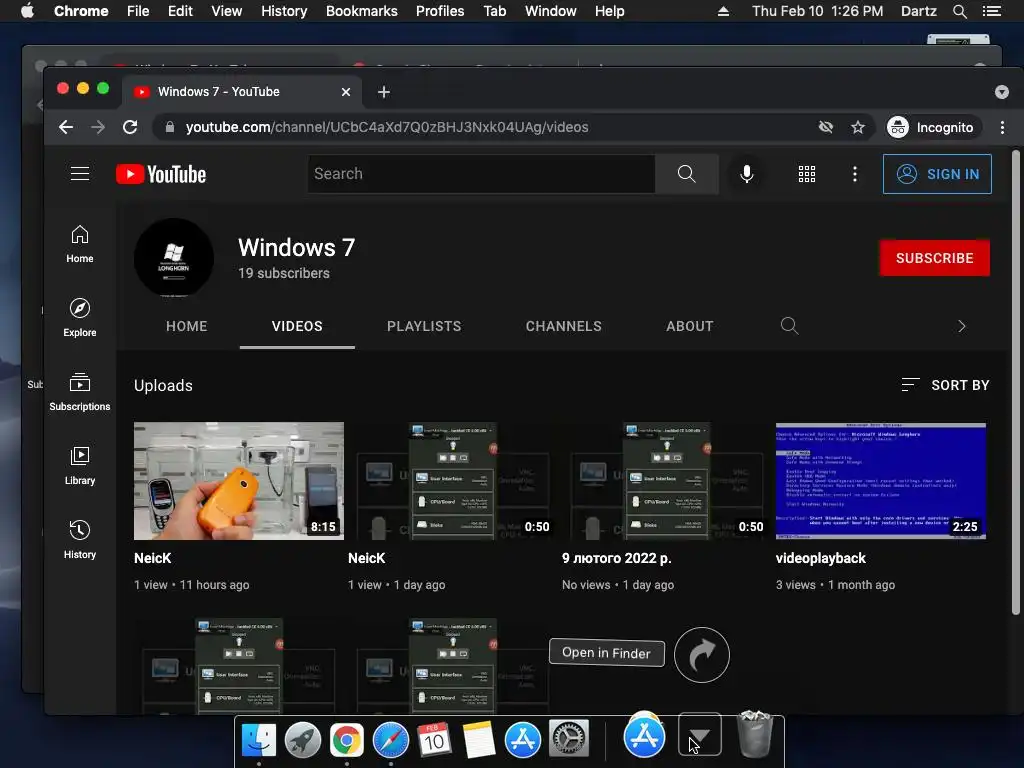Image resolution: width=1024 pixels, height=768 pixels.
Task: Open the YouTube hamburger guide menu
Action: (x=80, y=174)
